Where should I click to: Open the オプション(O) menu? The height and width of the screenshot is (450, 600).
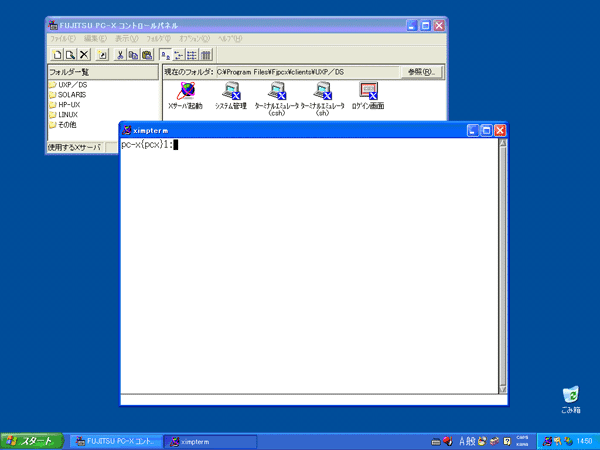coord(194,39)
